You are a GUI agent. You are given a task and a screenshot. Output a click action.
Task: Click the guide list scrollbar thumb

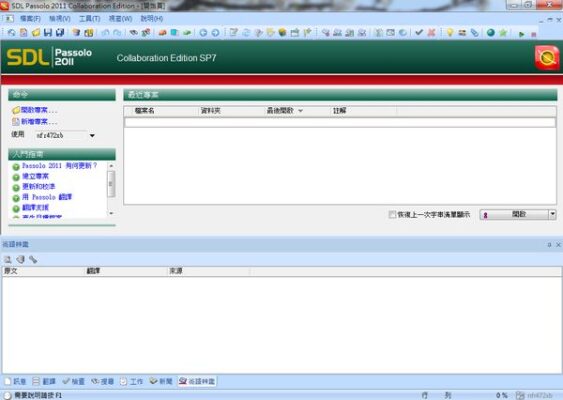pyautogui.click(x=111, y=184)
